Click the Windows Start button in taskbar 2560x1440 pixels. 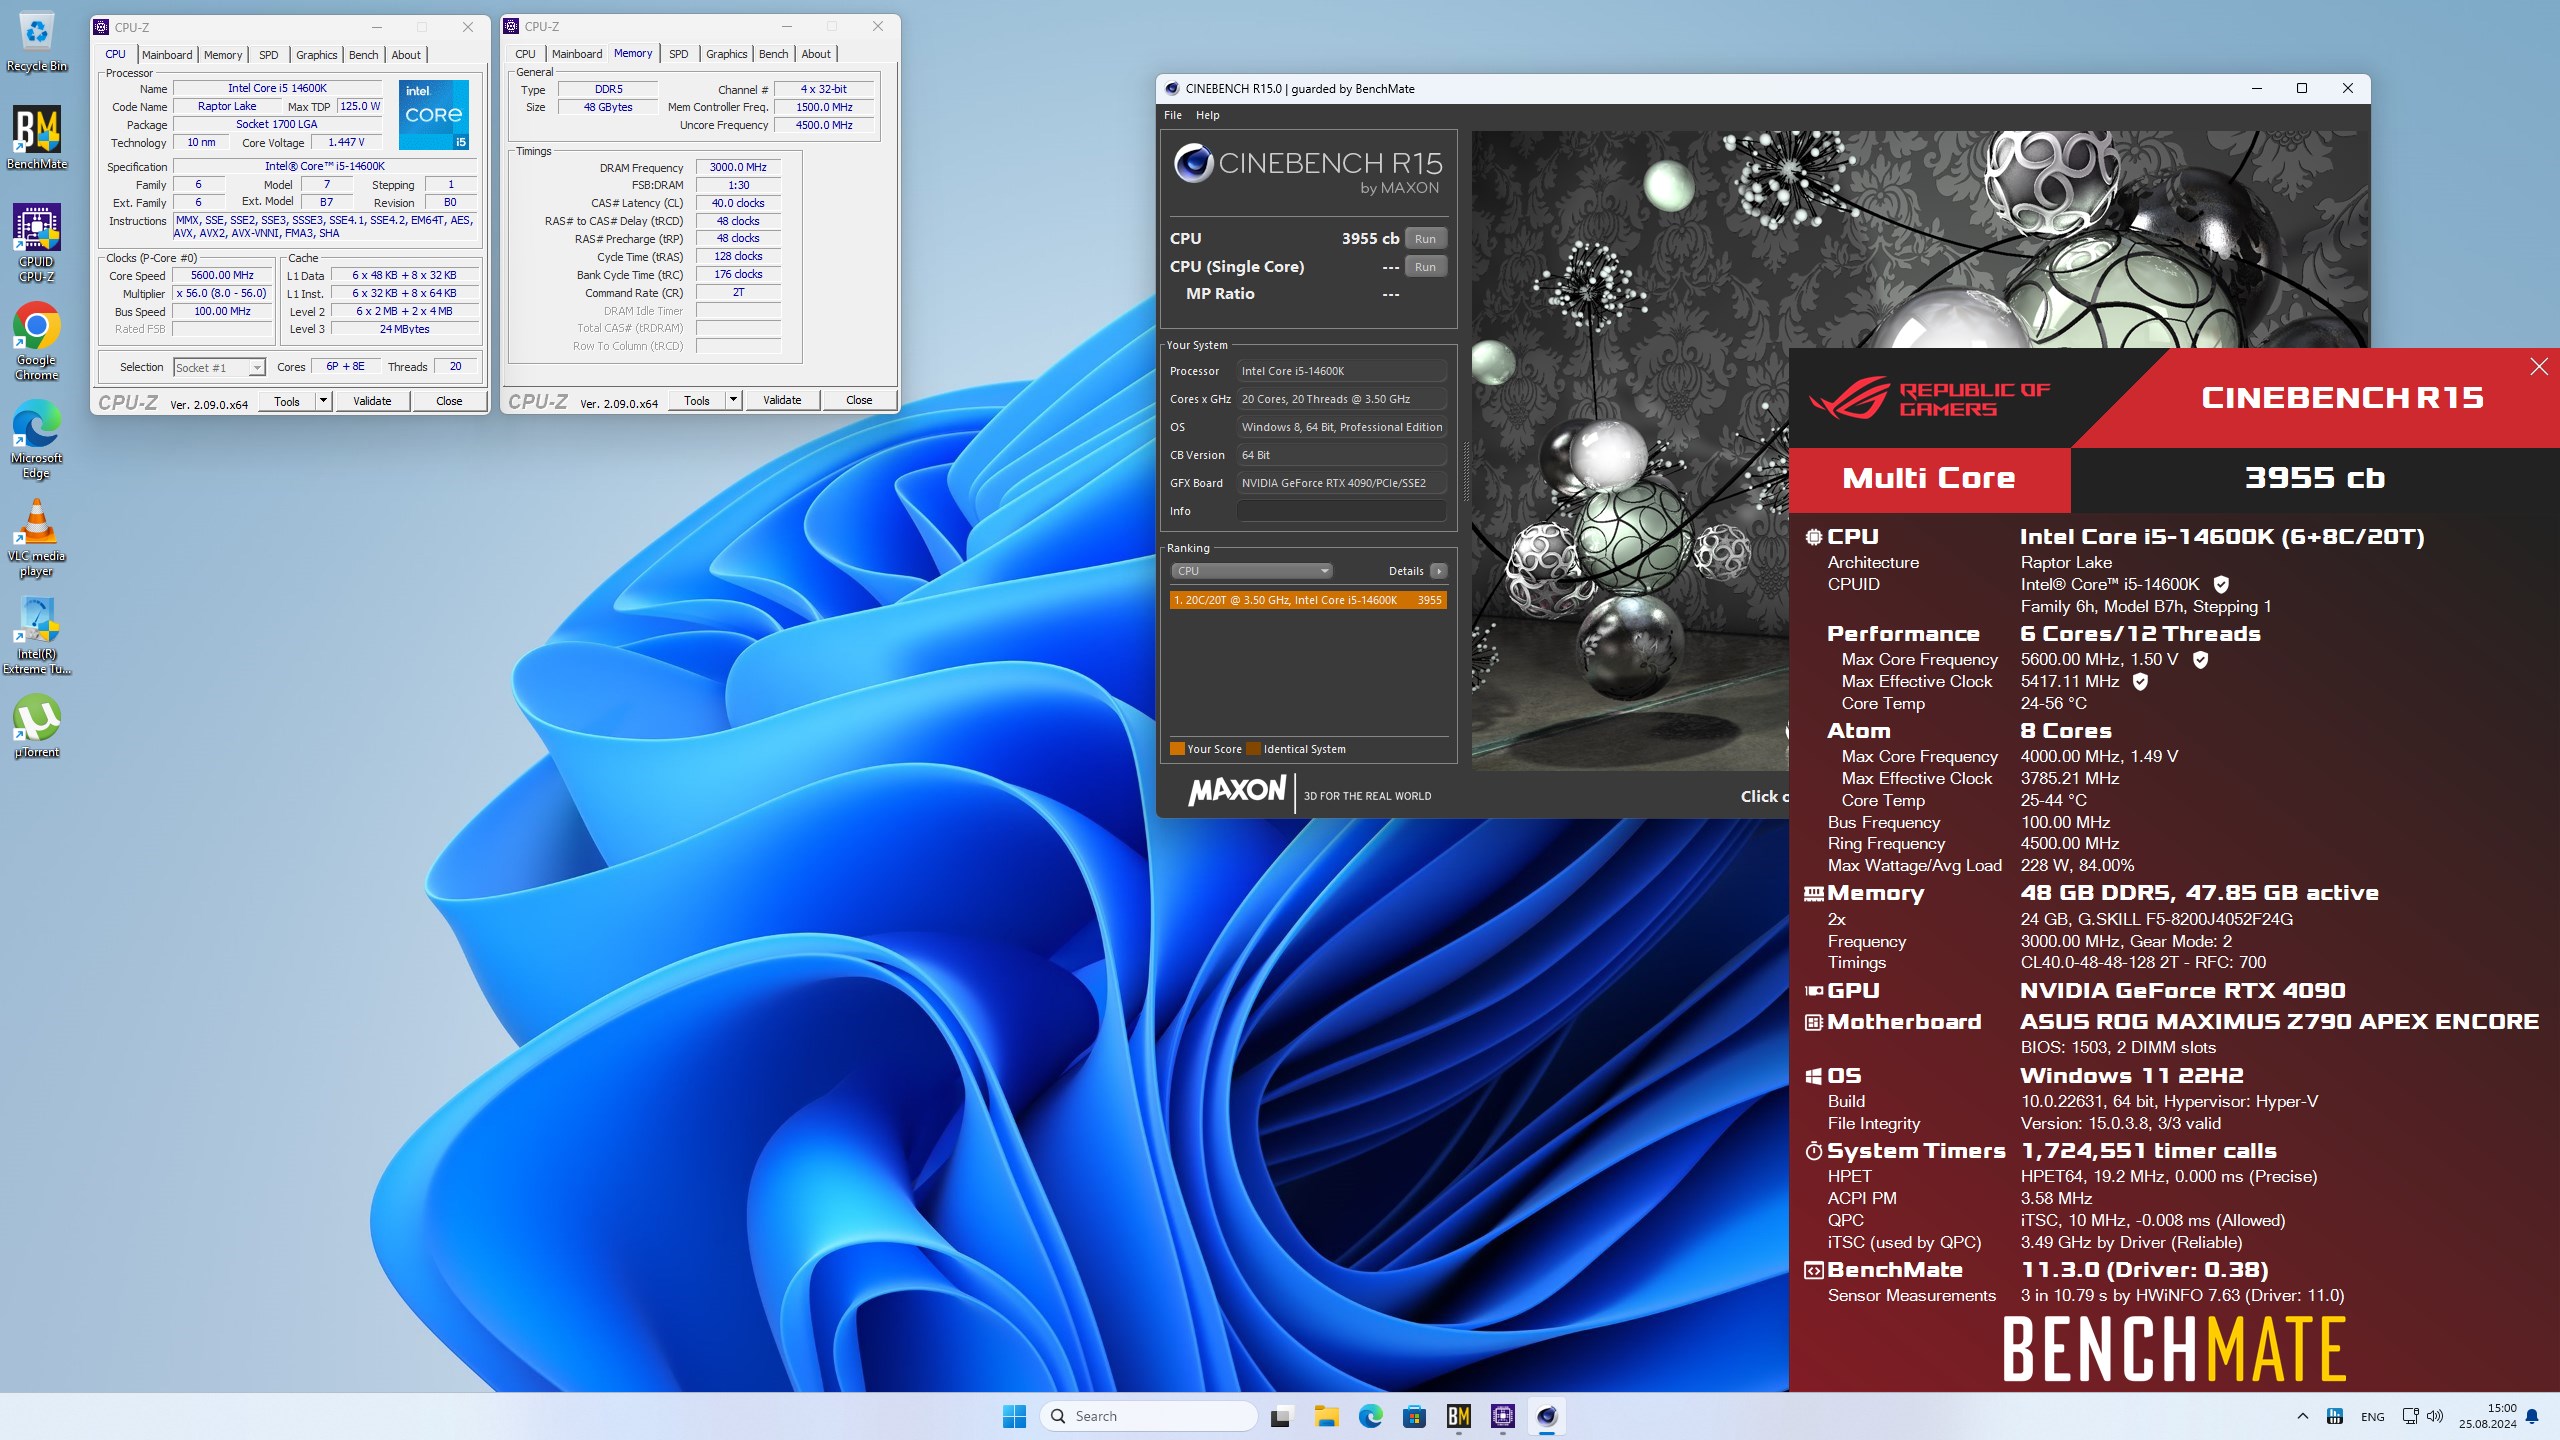click(x=1014, y=1416)
